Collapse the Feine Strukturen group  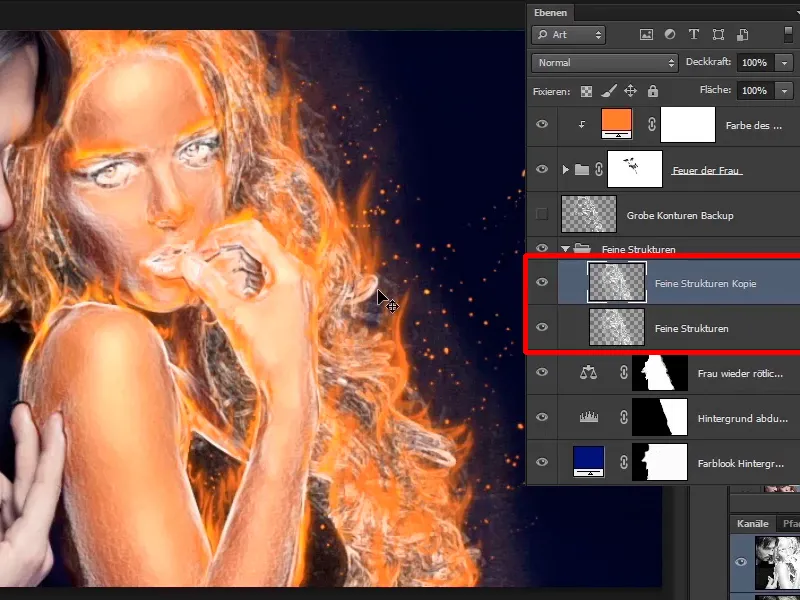click(565, 249)
